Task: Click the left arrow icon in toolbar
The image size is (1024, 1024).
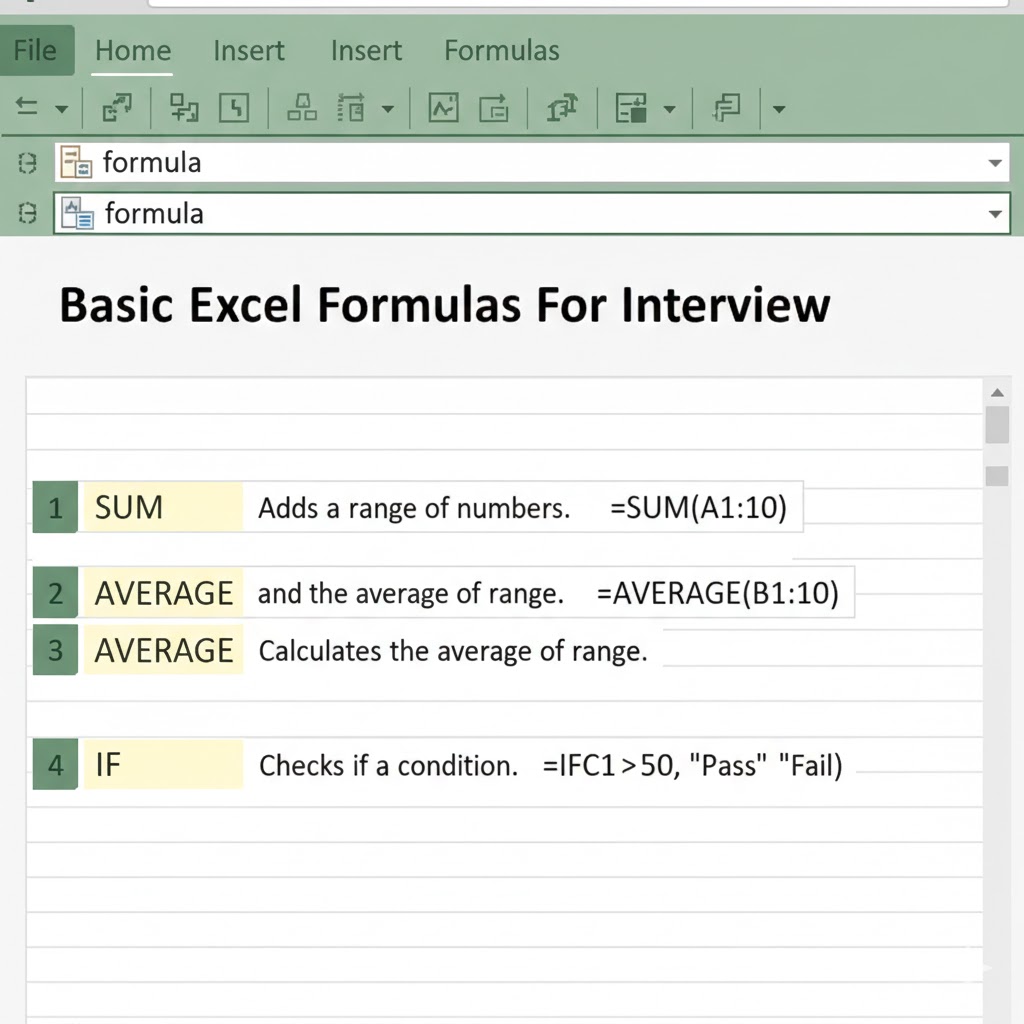Action: 27,108
